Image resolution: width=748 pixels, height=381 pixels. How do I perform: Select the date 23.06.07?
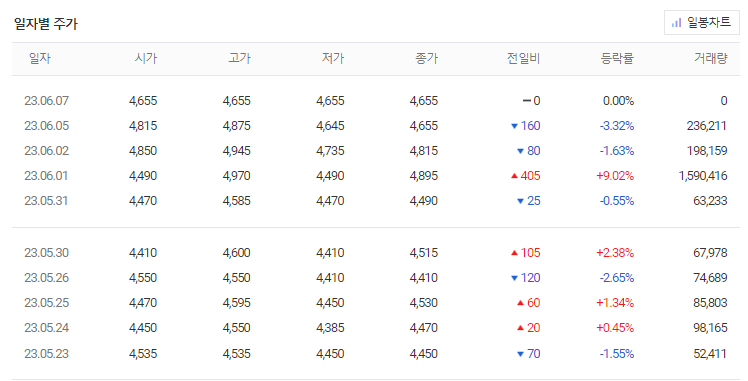click(x=46, y=101)
